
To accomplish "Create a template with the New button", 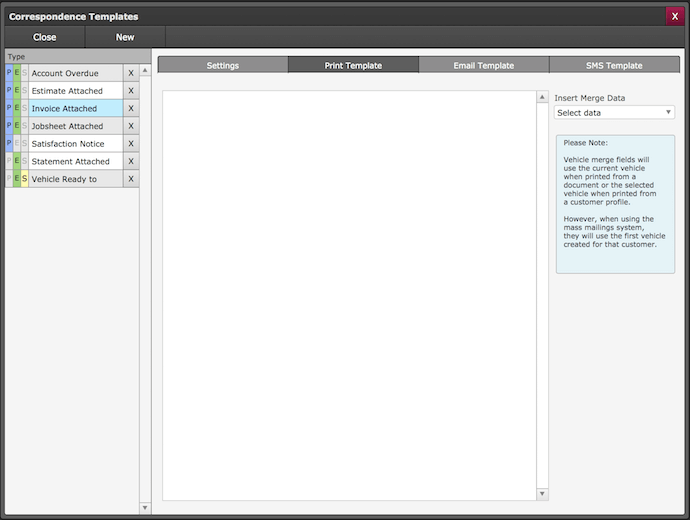I will pyautogui.click(x=125, y=37).
